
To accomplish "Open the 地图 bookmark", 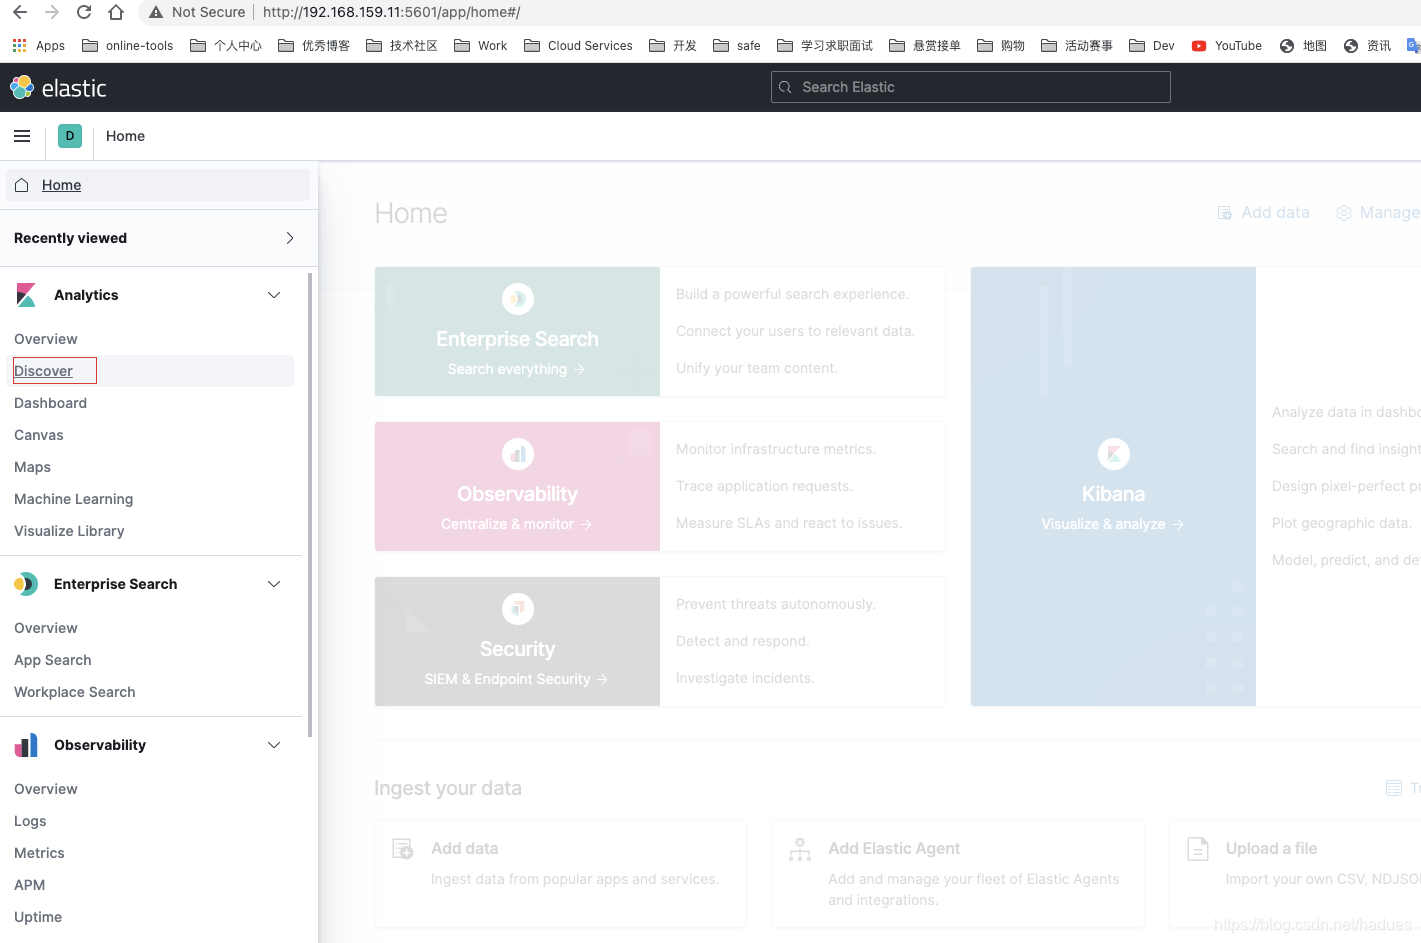I will [1303, 46].
